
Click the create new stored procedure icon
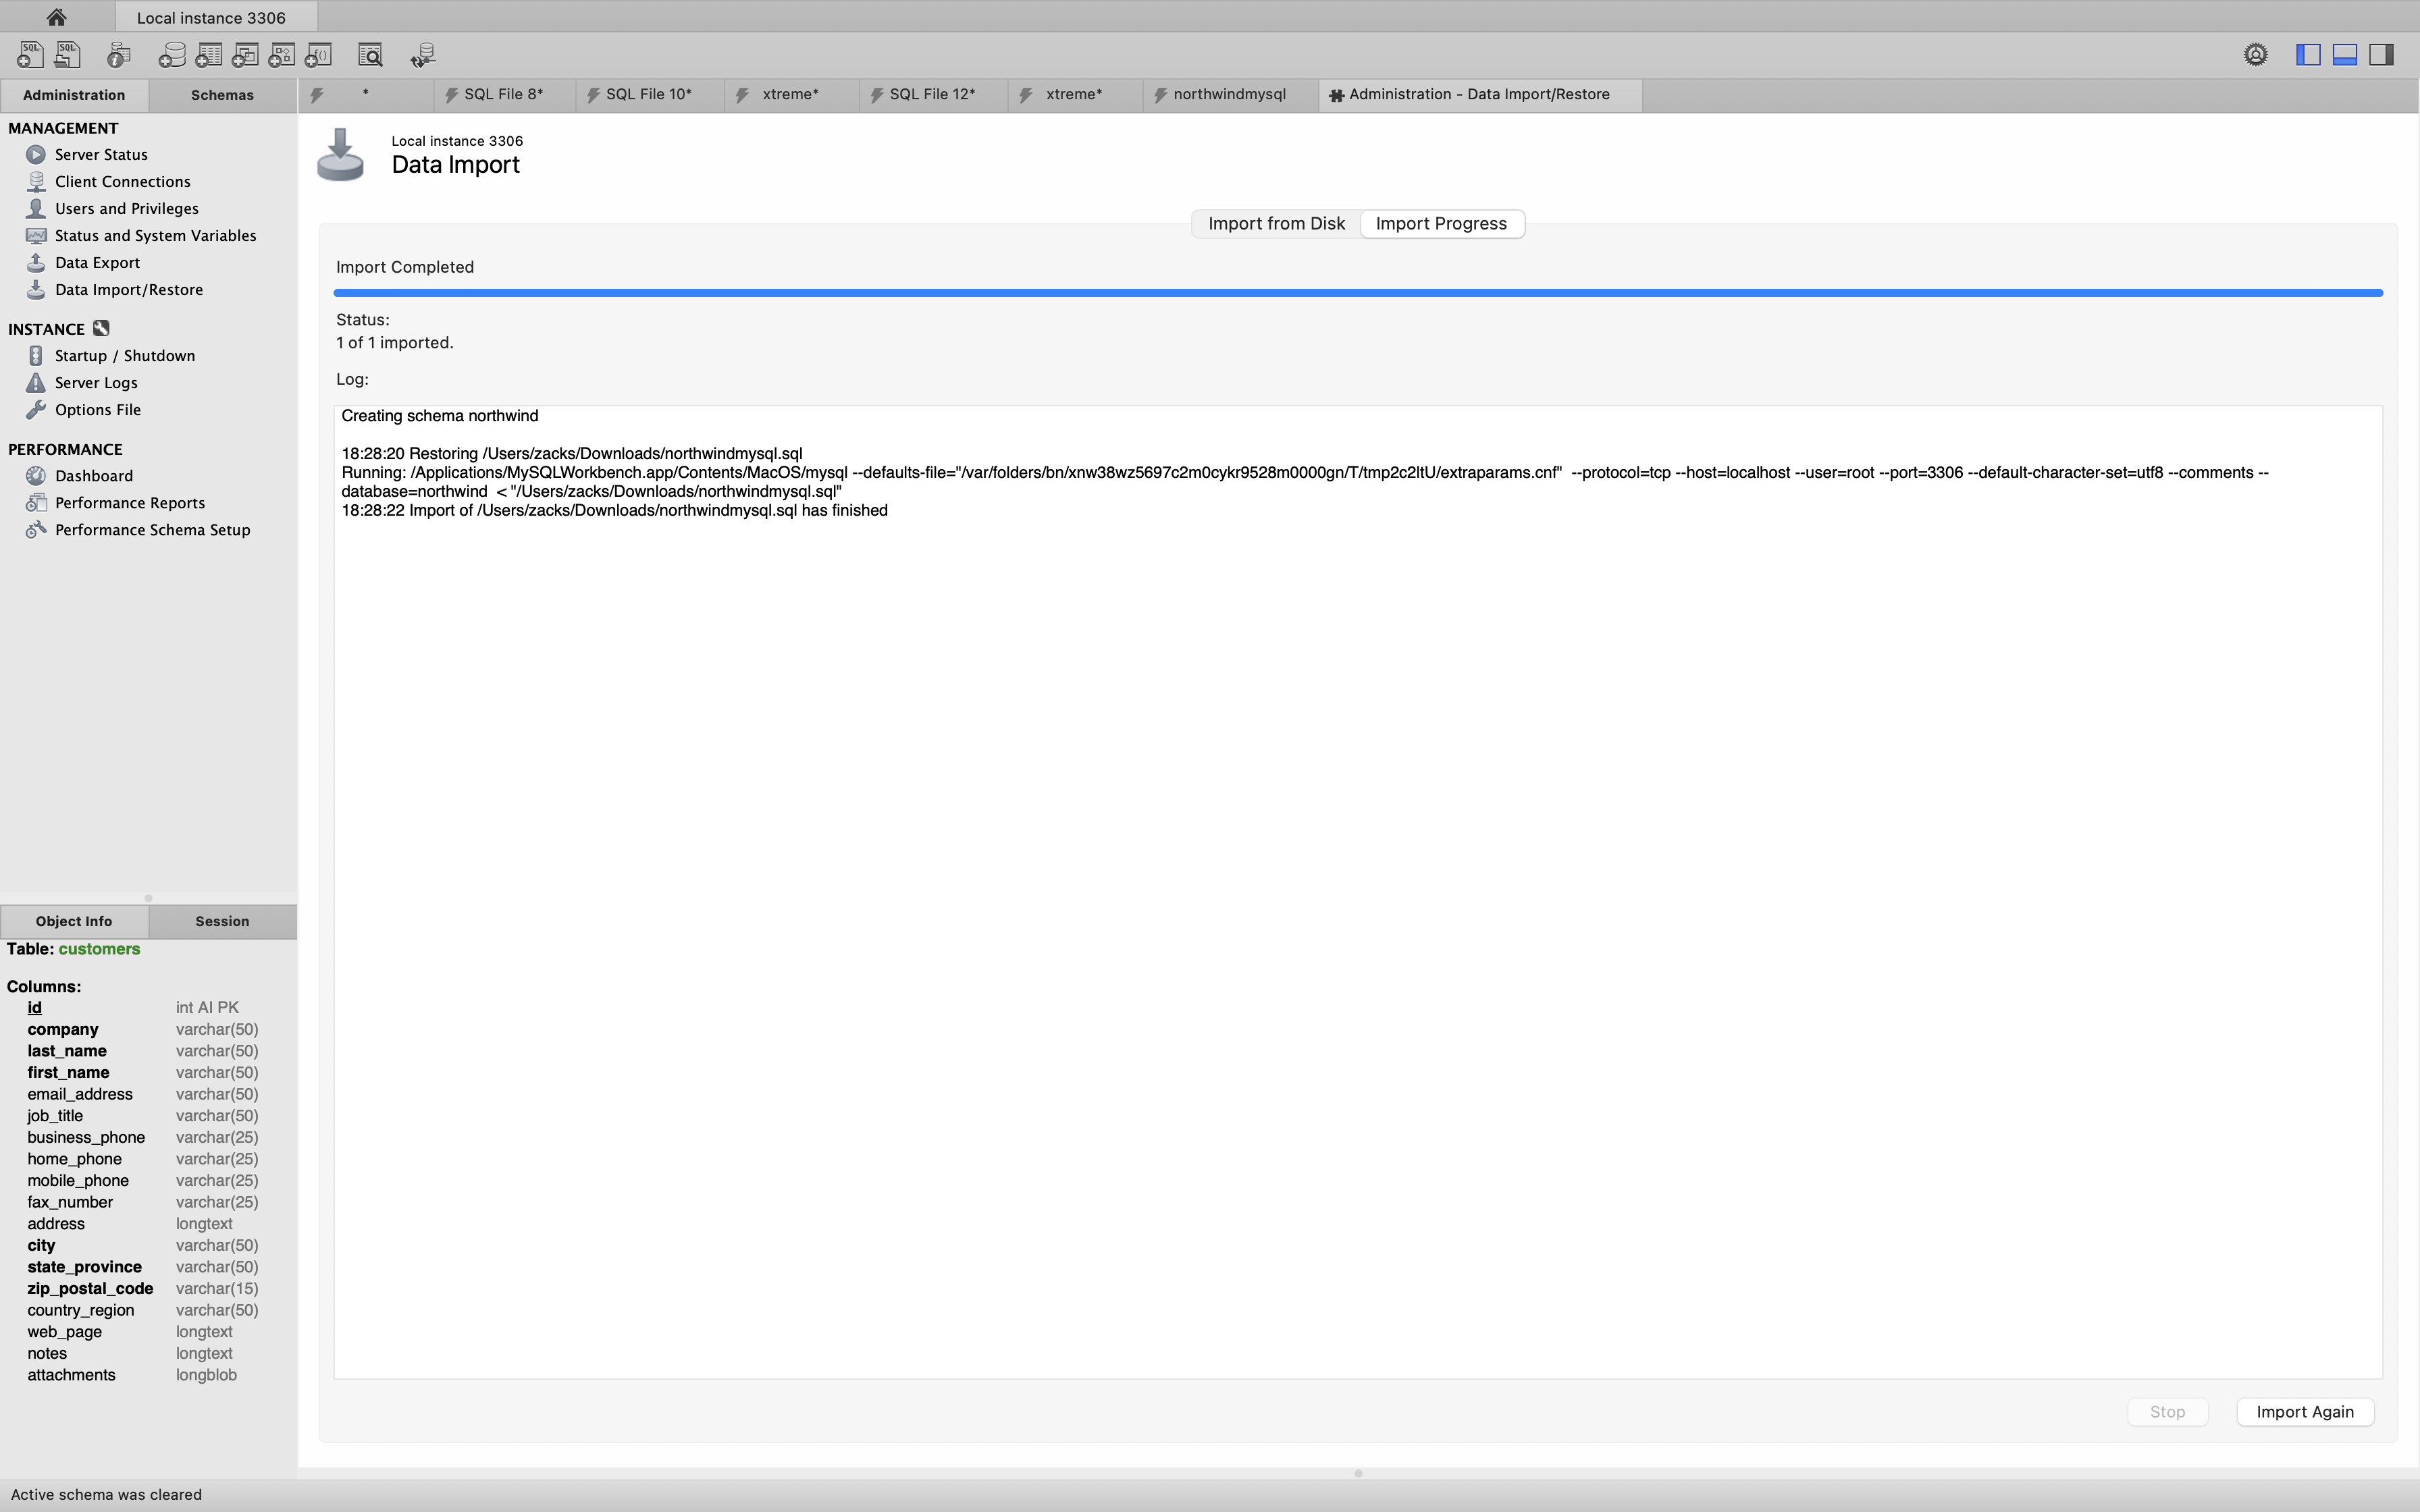[x=282, y=55]
